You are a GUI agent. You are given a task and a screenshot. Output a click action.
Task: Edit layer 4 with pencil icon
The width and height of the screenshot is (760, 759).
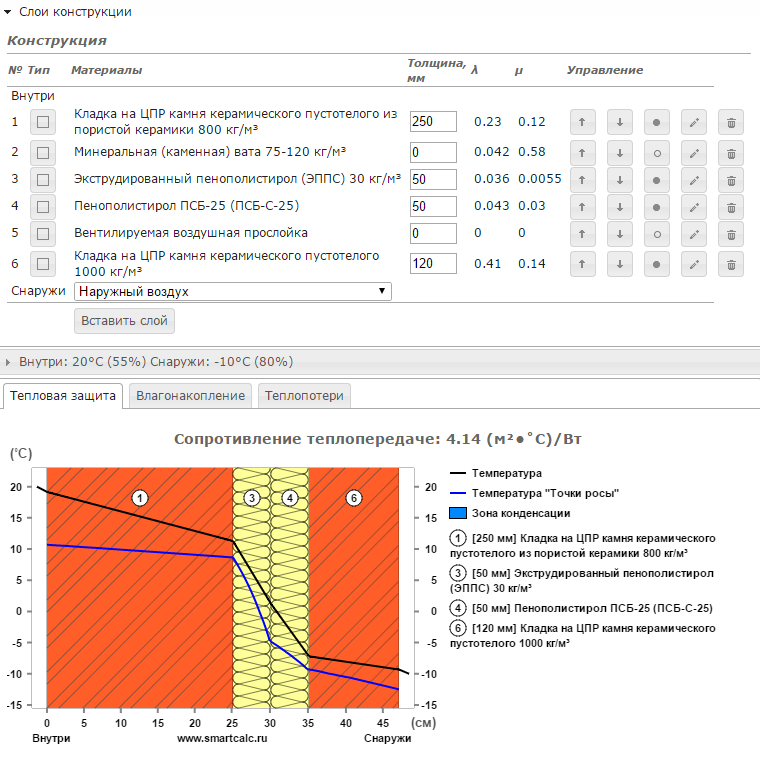694,207
